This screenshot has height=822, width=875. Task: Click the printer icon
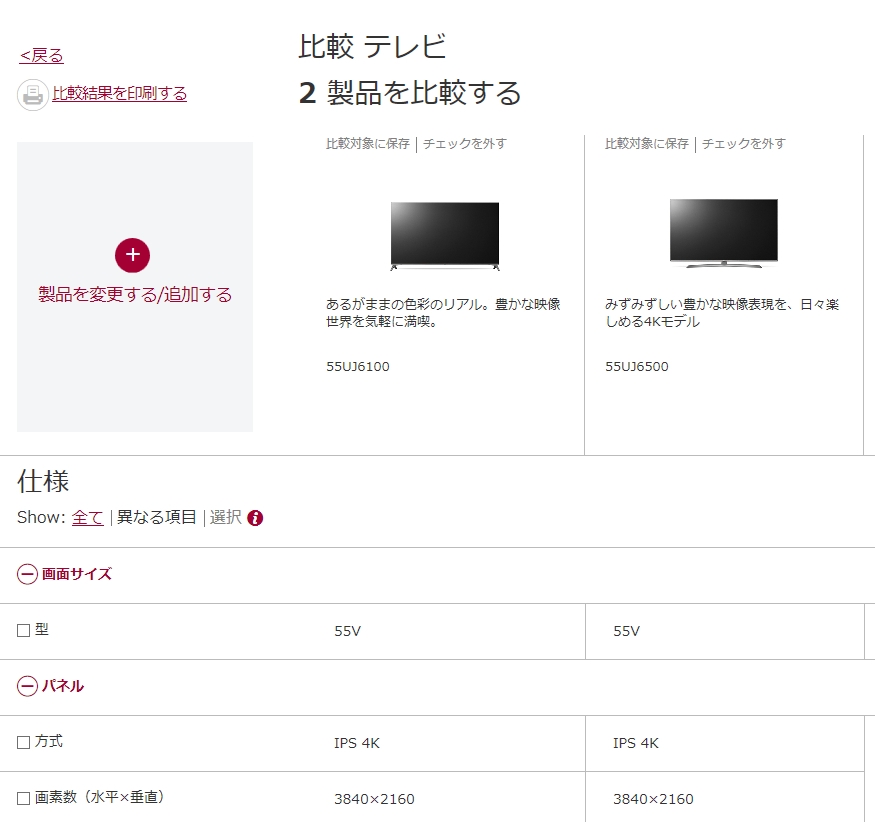(33, 95)
